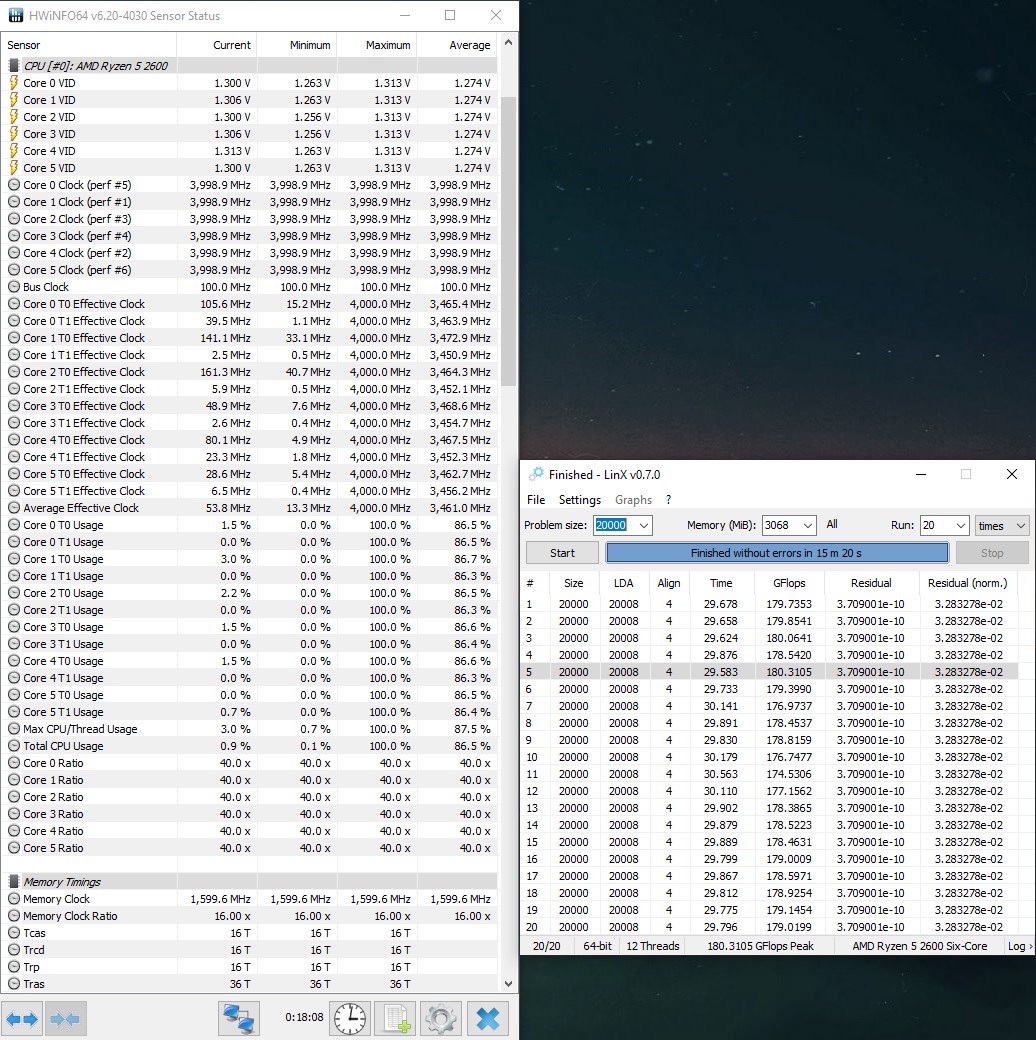1036x1040 pixels.
Task: Click the Stop button in LinX
Action: pos(992,552)
